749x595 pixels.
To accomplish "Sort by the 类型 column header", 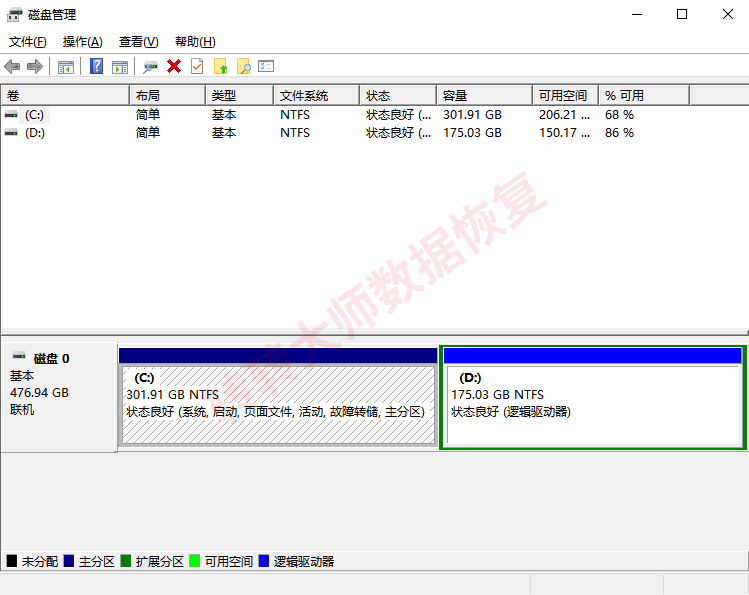I will (x=240, y=96).
